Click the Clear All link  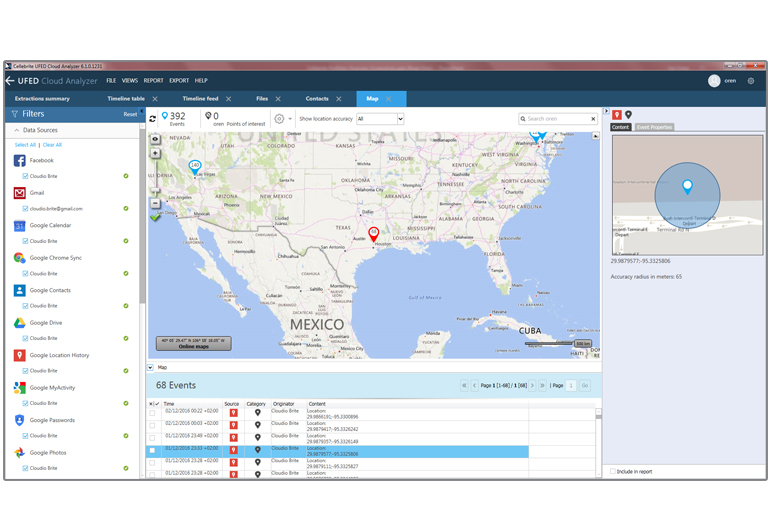pyautogui.click(x=51, y=145)
